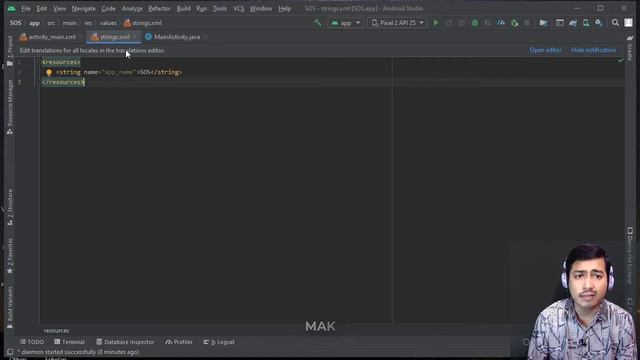Click the Hide notification link
Viewport: 640px width, 360px height.
point(593,50)
